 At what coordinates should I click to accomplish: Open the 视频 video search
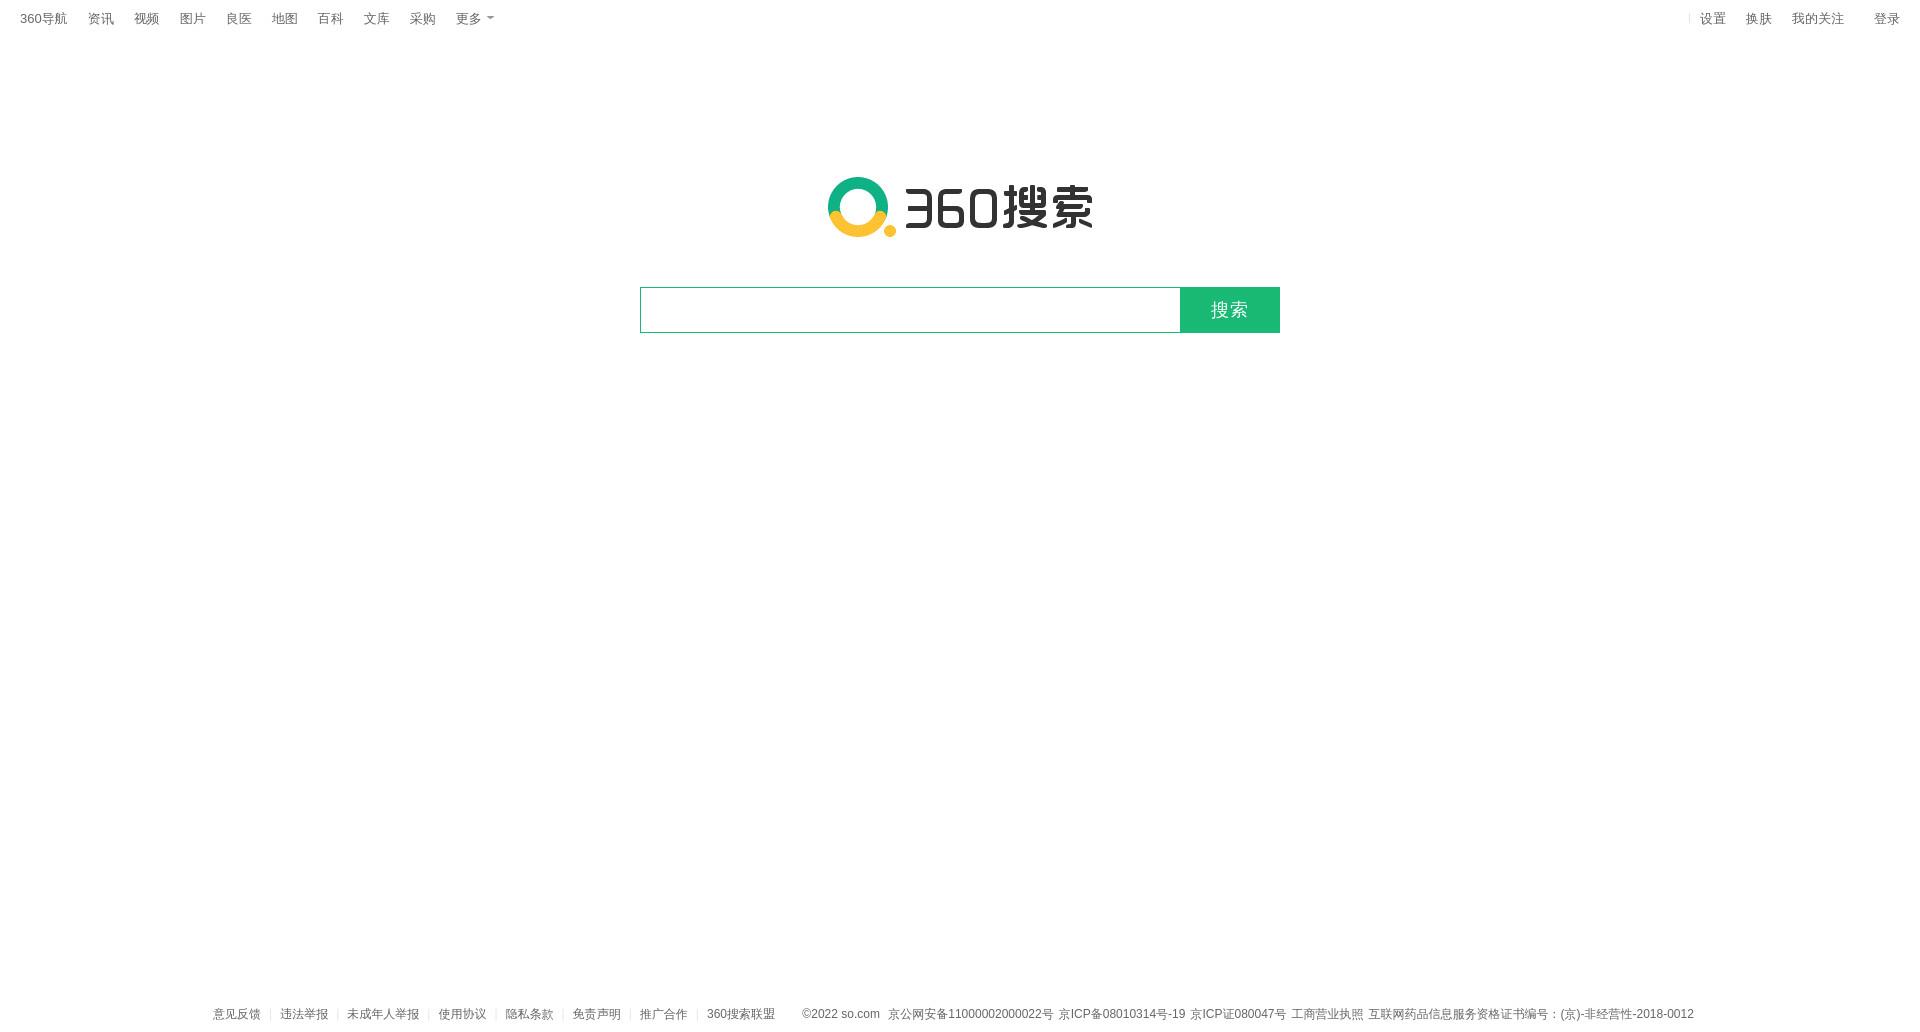pyautogui.click(x=147, y=19)
